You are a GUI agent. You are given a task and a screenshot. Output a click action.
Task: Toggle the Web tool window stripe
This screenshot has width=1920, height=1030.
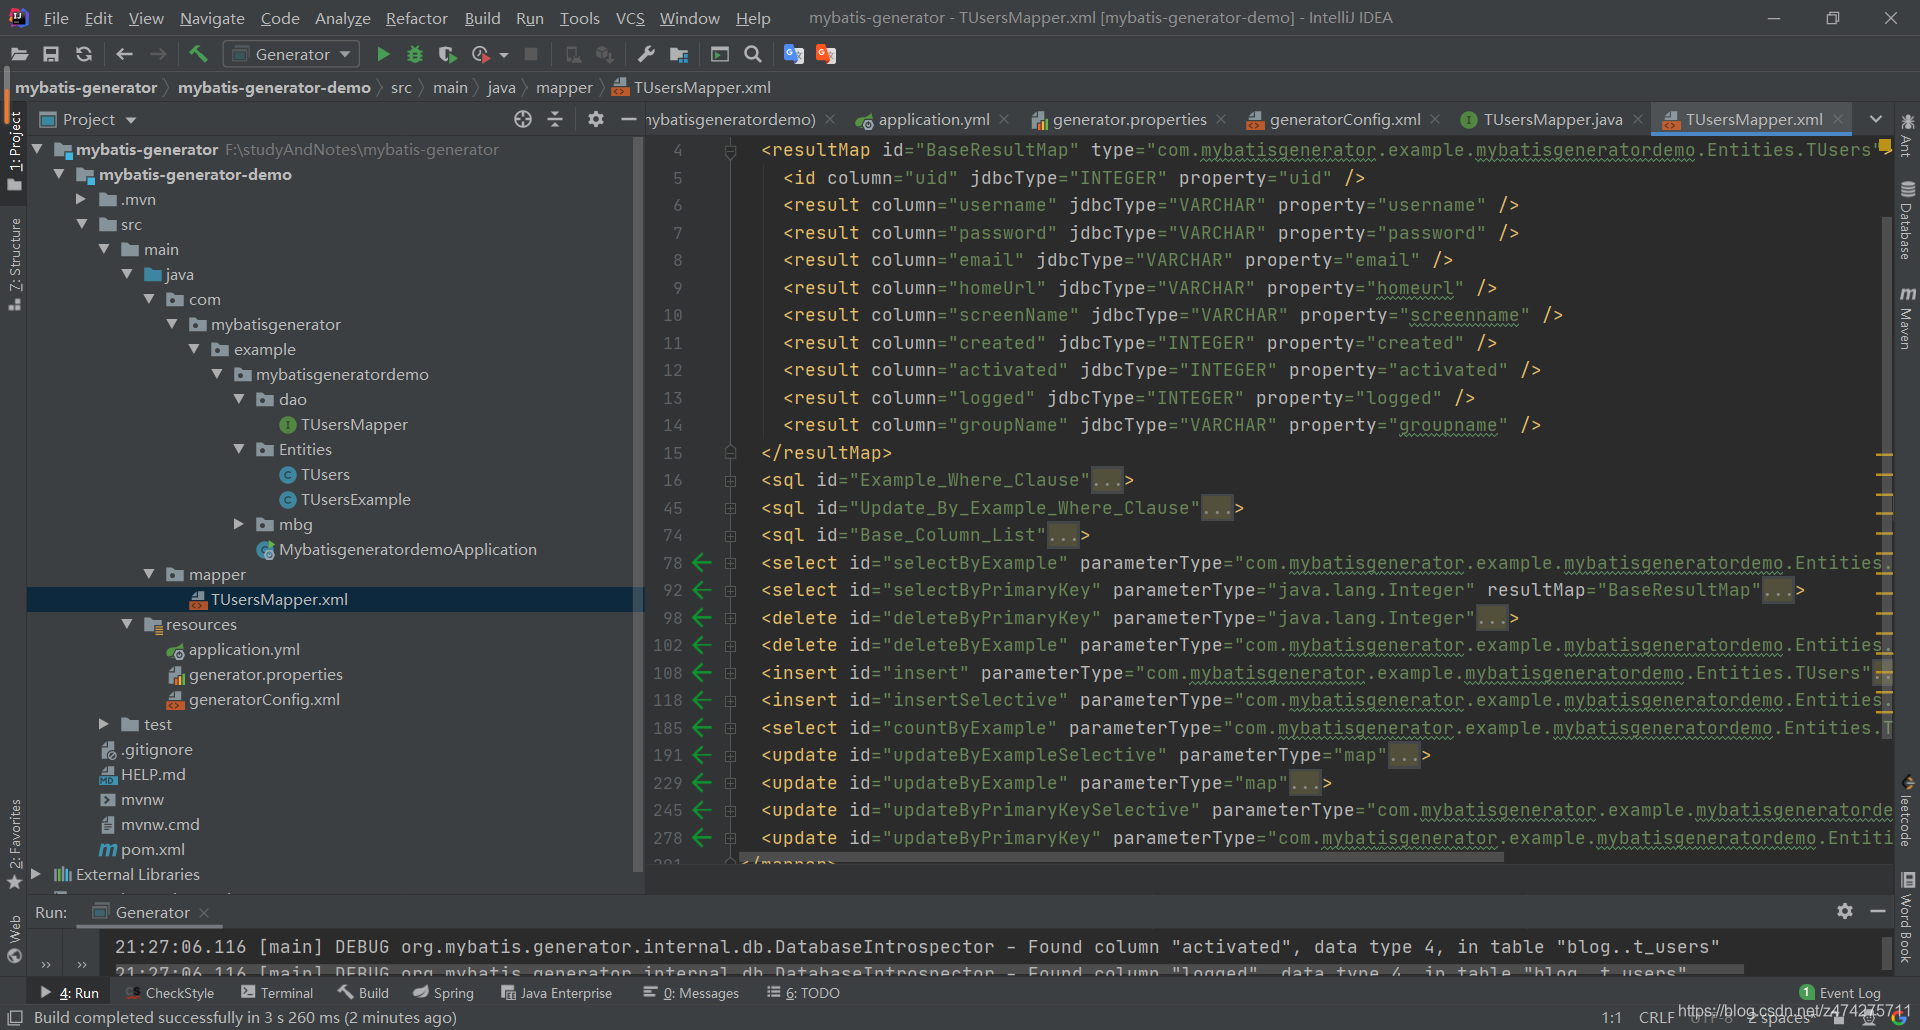(x=15, y=940)
